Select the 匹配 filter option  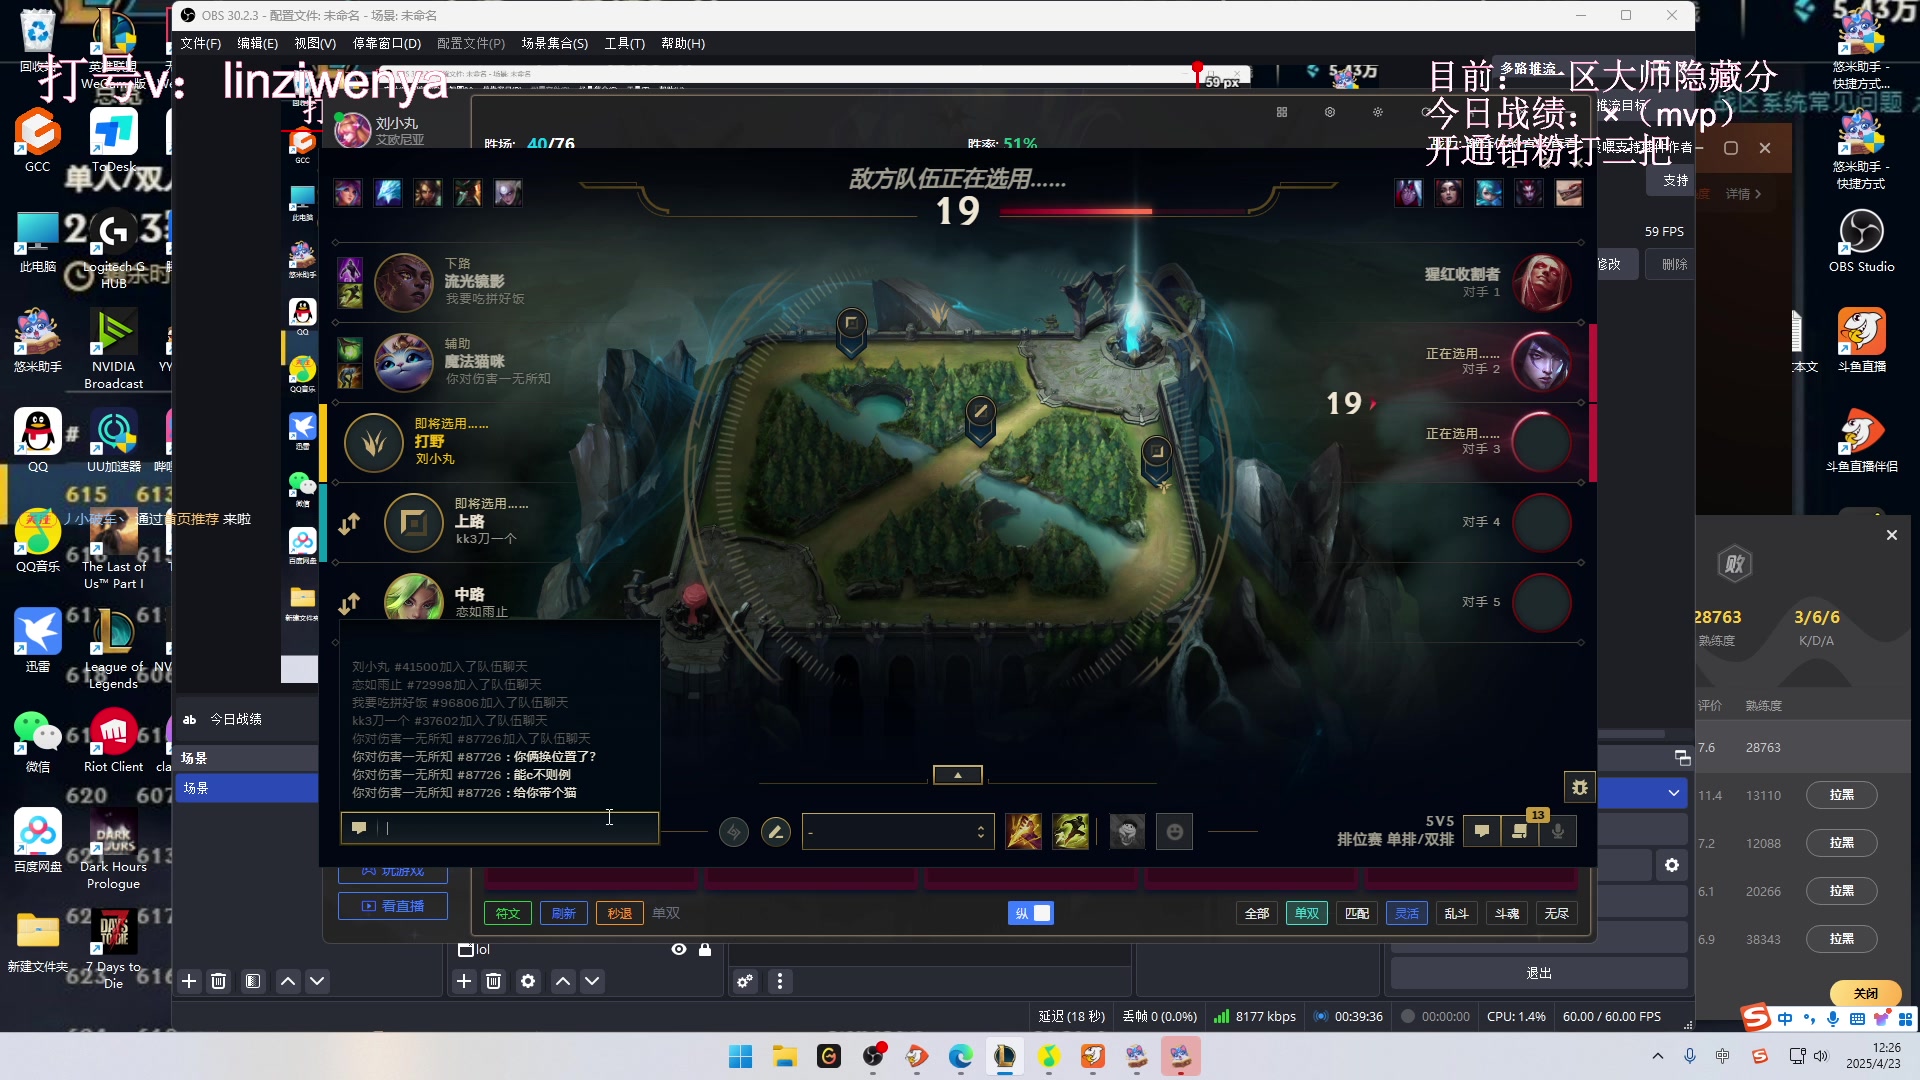[x=1357, y=913]
